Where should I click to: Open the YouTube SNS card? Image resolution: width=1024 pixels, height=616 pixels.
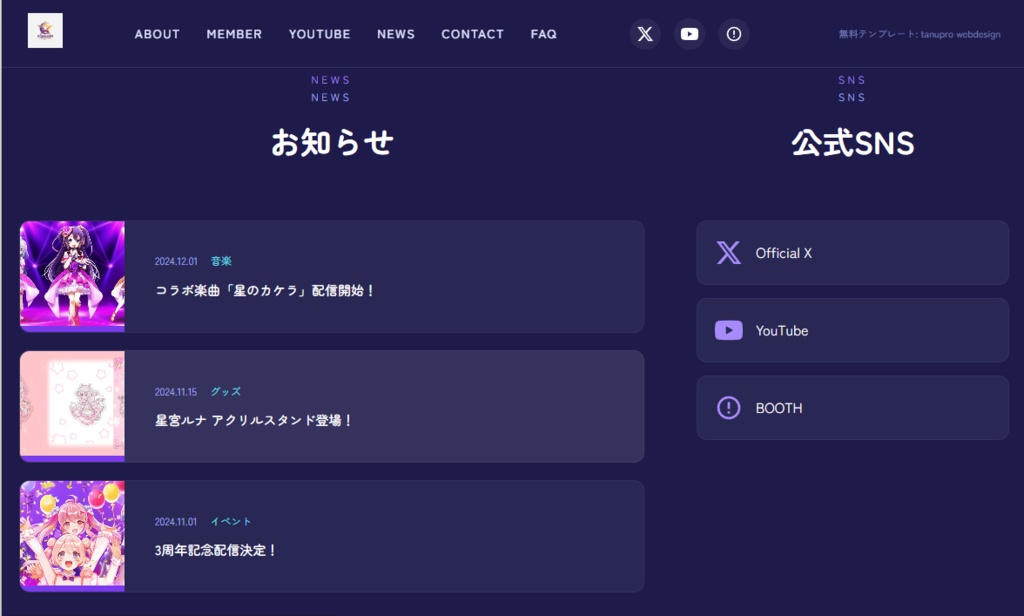(852, 330)
